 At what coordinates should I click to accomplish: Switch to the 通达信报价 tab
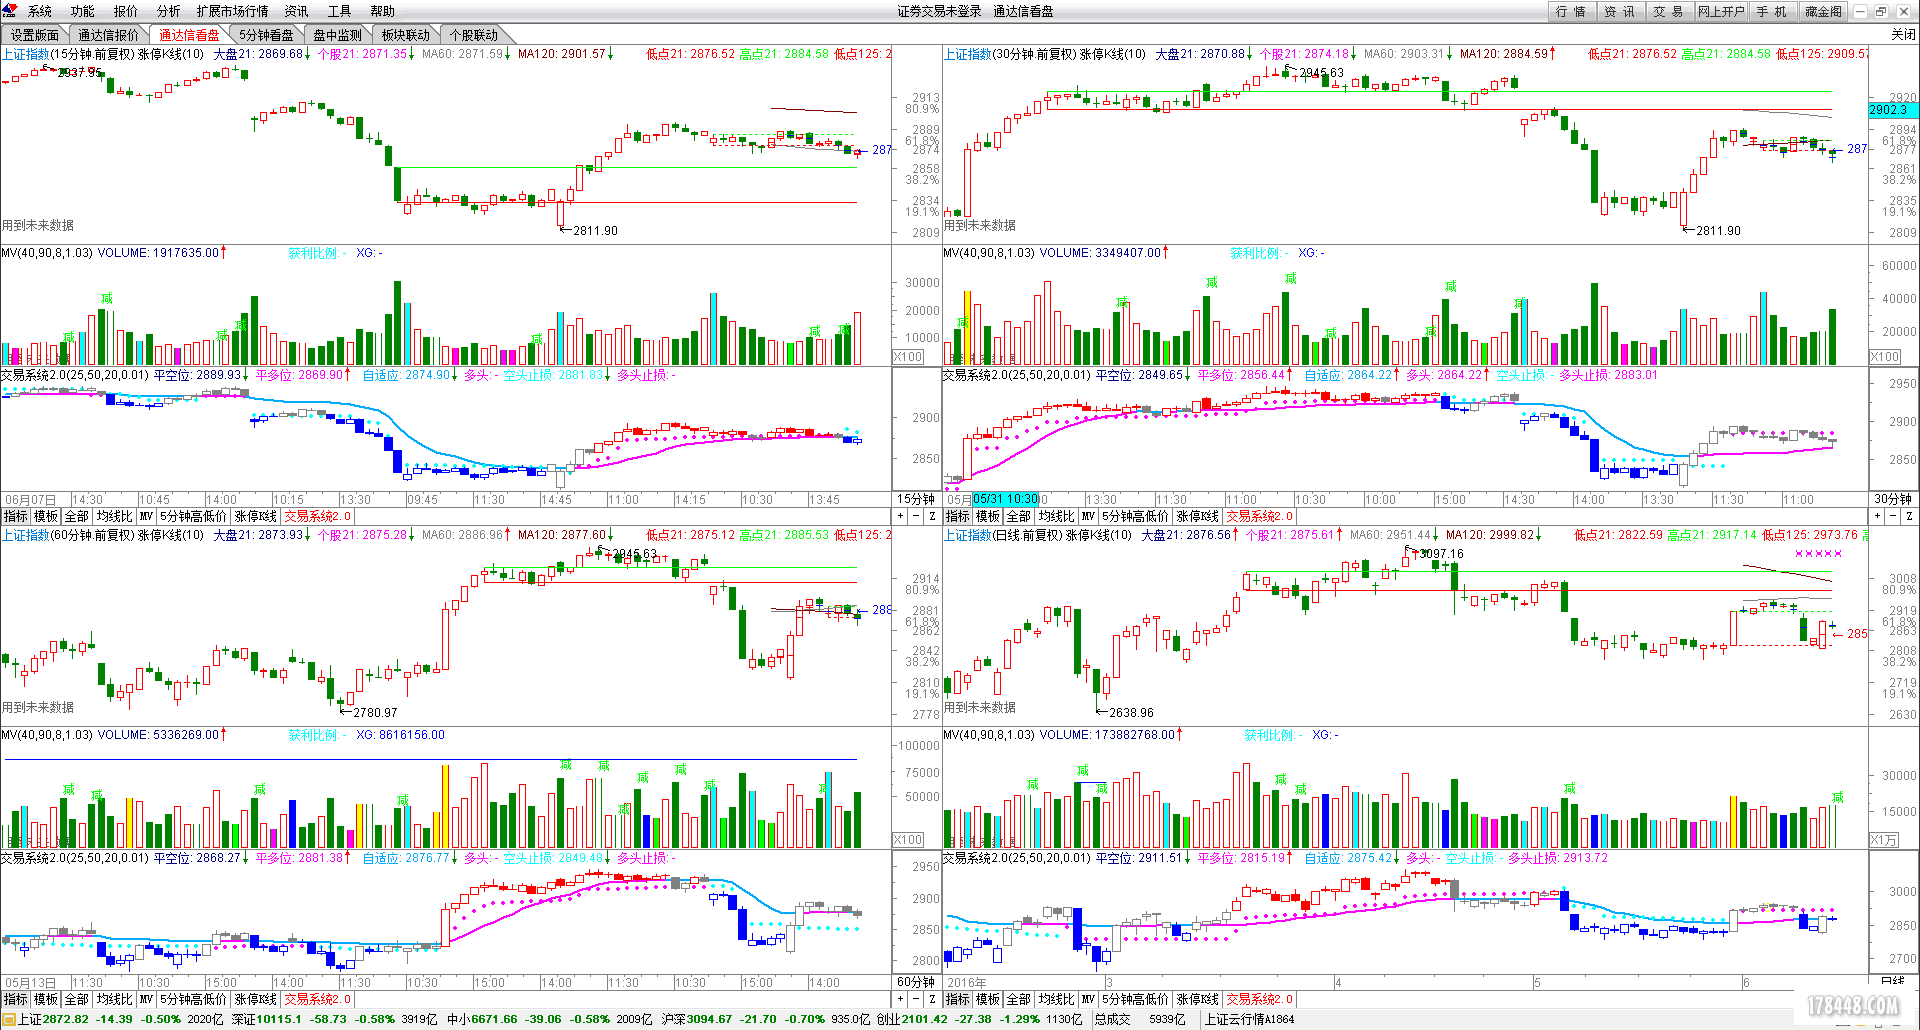coord(109,35)
